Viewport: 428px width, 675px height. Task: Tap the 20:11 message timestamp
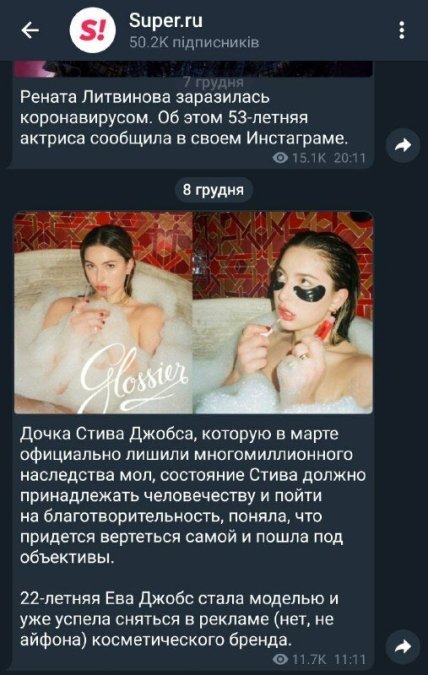click(350, 158)
